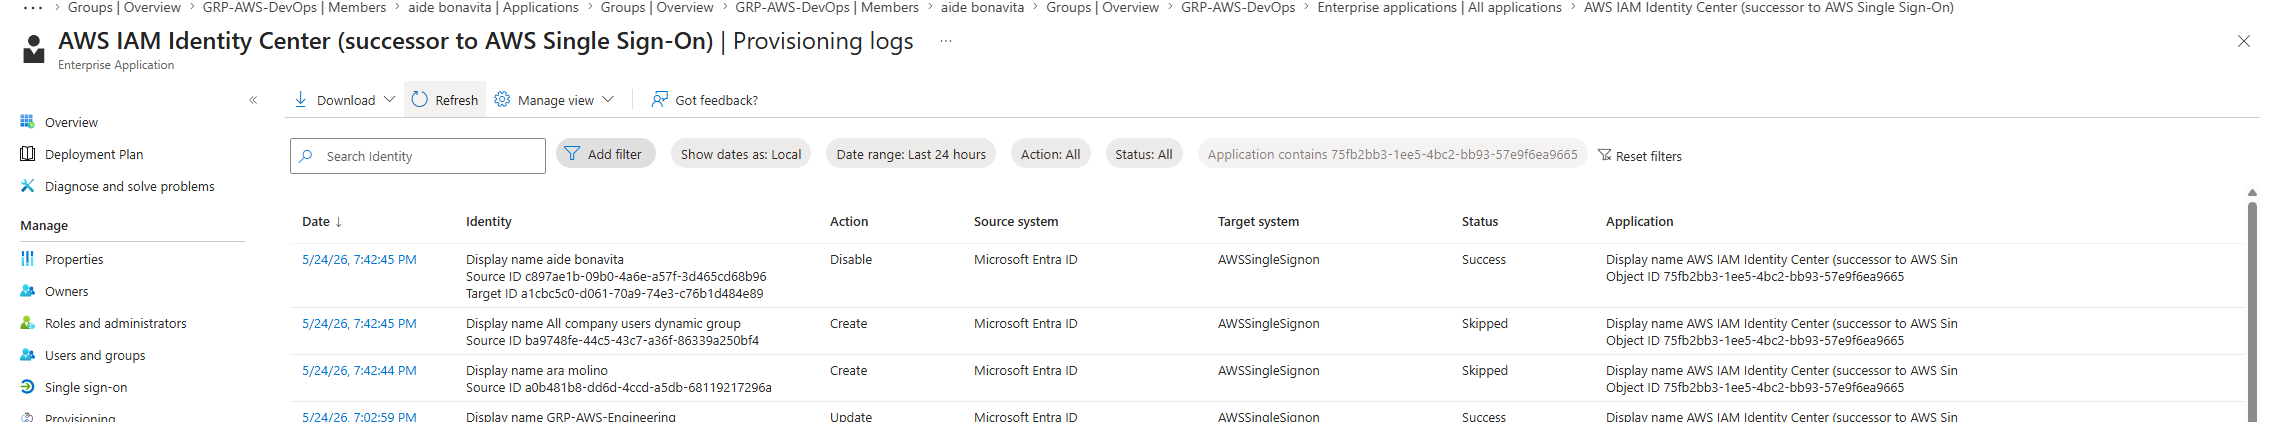Open Properties in the Manage section
This screenshot has height=422, width=2271.
(74, 259)
